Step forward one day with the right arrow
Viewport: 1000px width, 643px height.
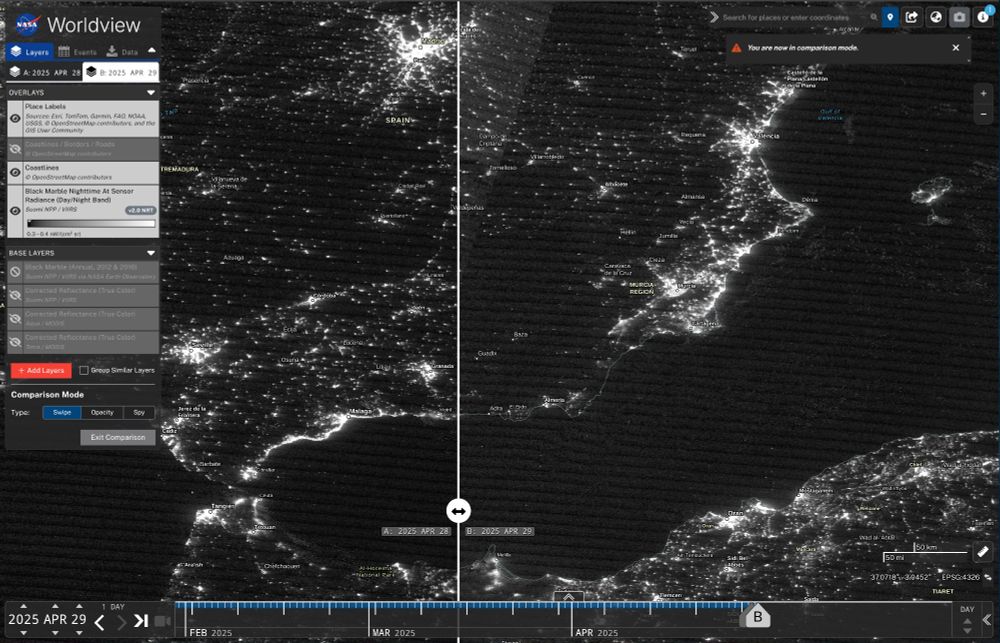coord(121,621)
